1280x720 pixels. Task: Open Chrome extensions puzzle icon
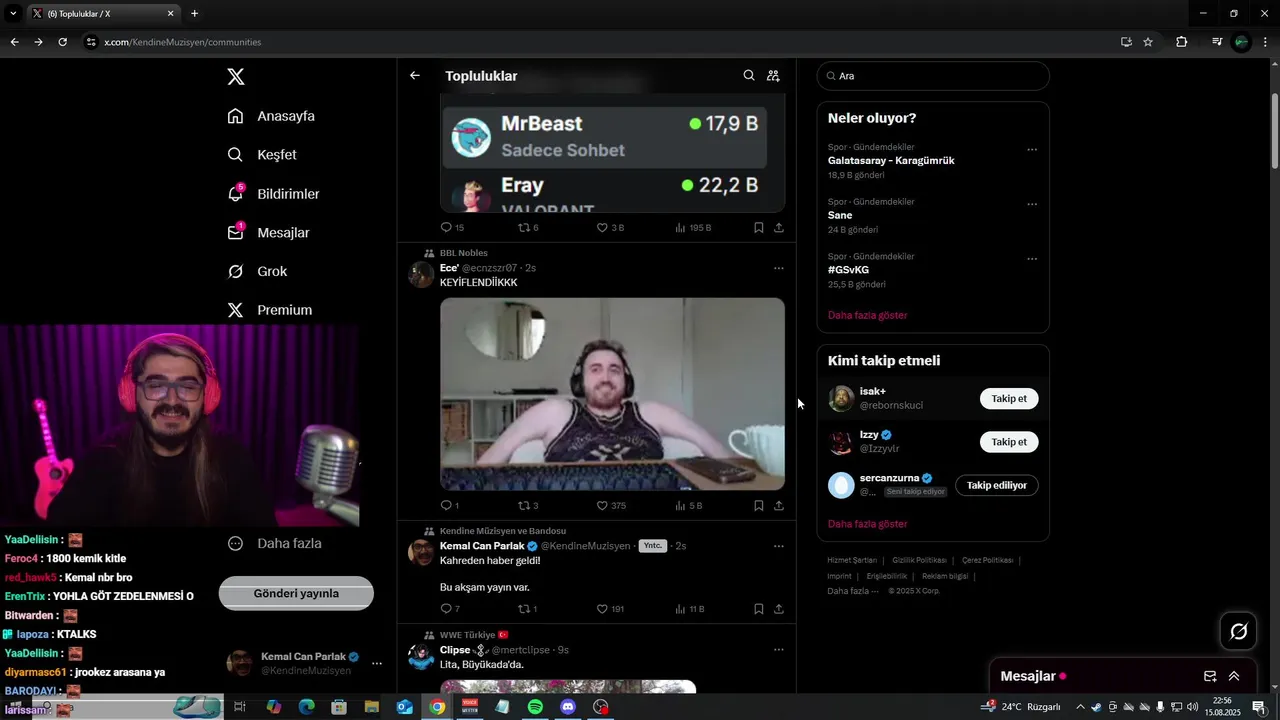tap(1182, 42)
